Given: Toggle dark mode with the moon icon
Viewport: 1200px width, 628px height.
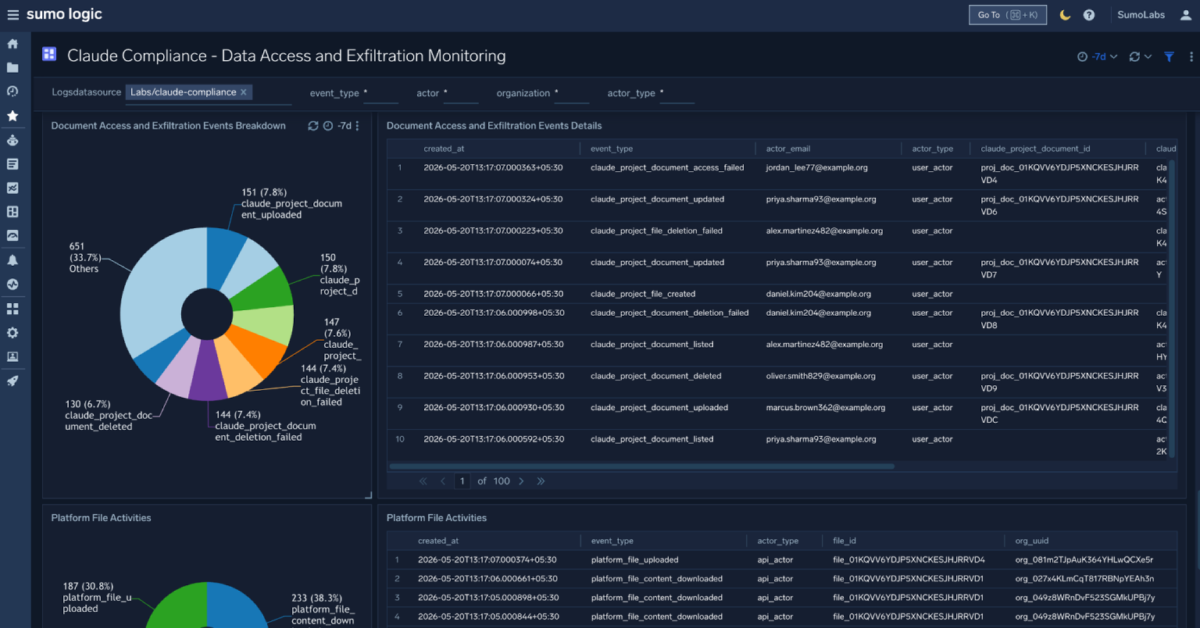Looking at the screenshot, I should tap(1065, 15).
